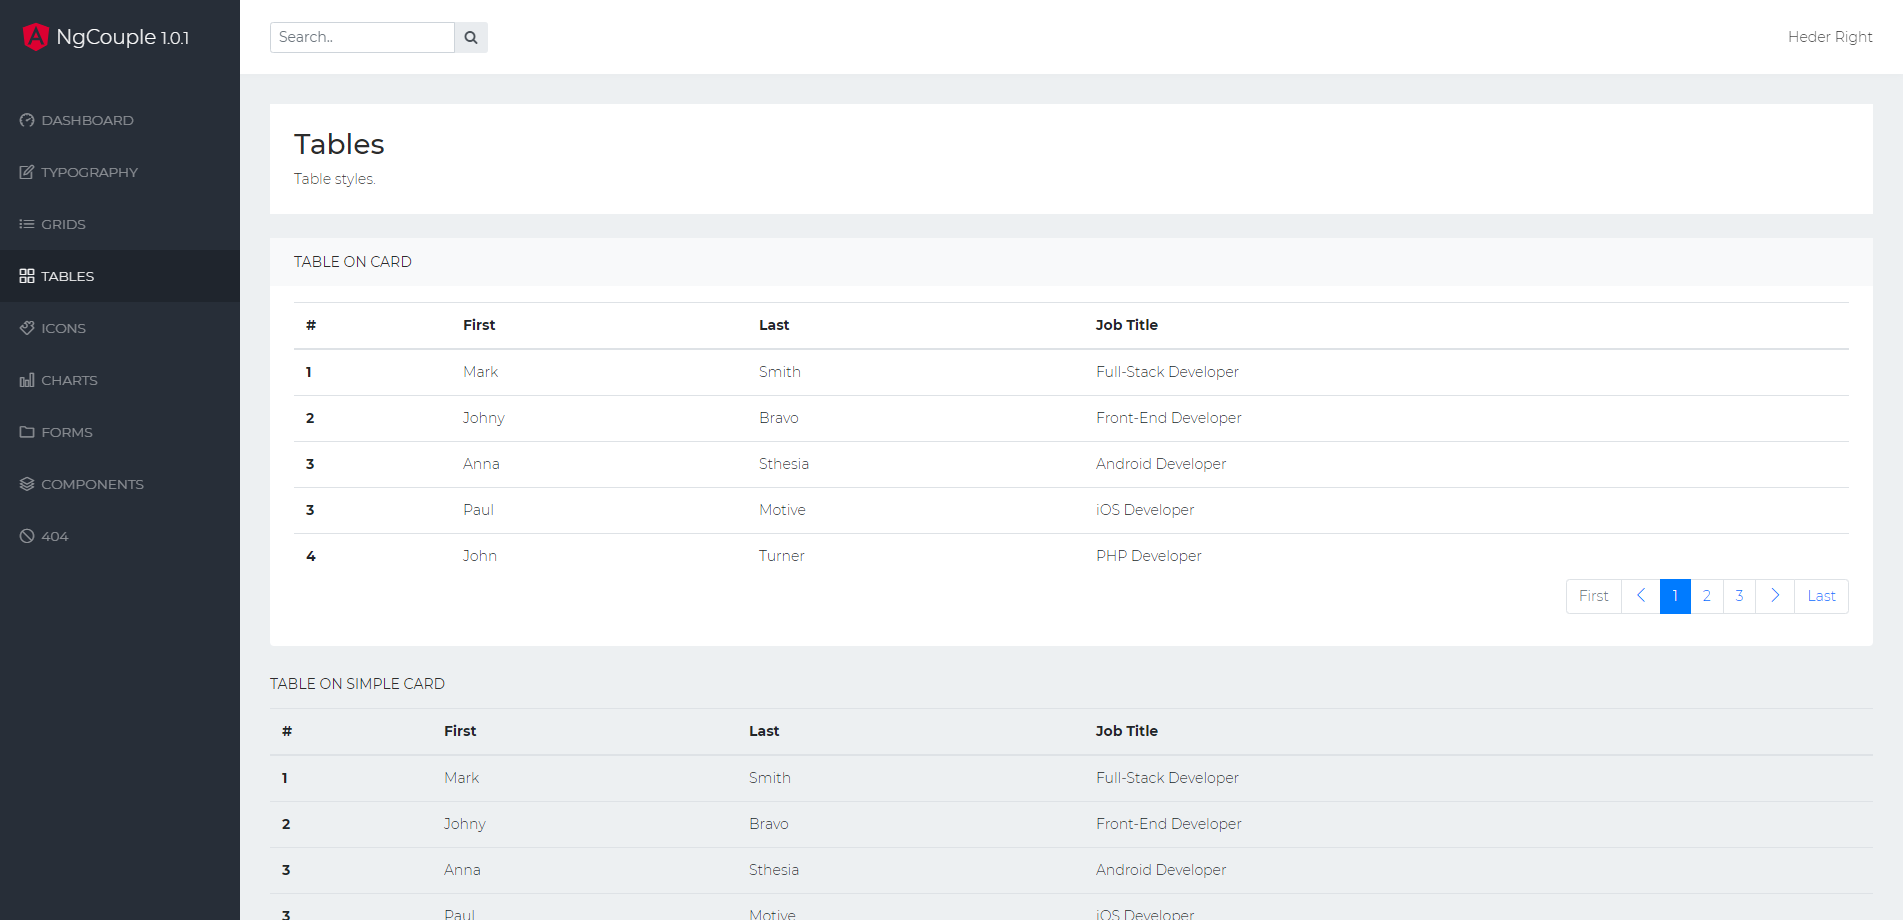Focus the Search input field
The height and width of the screenshot is (920, 1903).
(362, 37)
